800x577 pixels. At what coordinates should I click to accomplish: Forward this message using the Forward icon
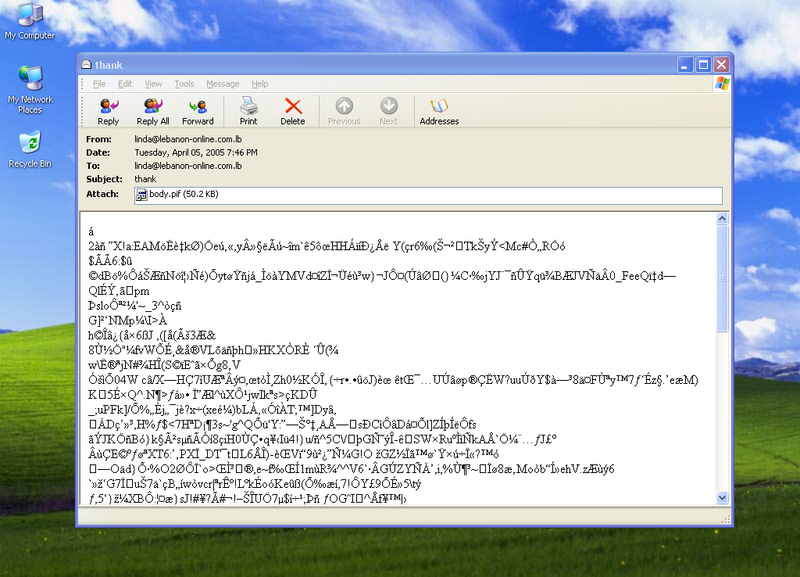[197, 106]
